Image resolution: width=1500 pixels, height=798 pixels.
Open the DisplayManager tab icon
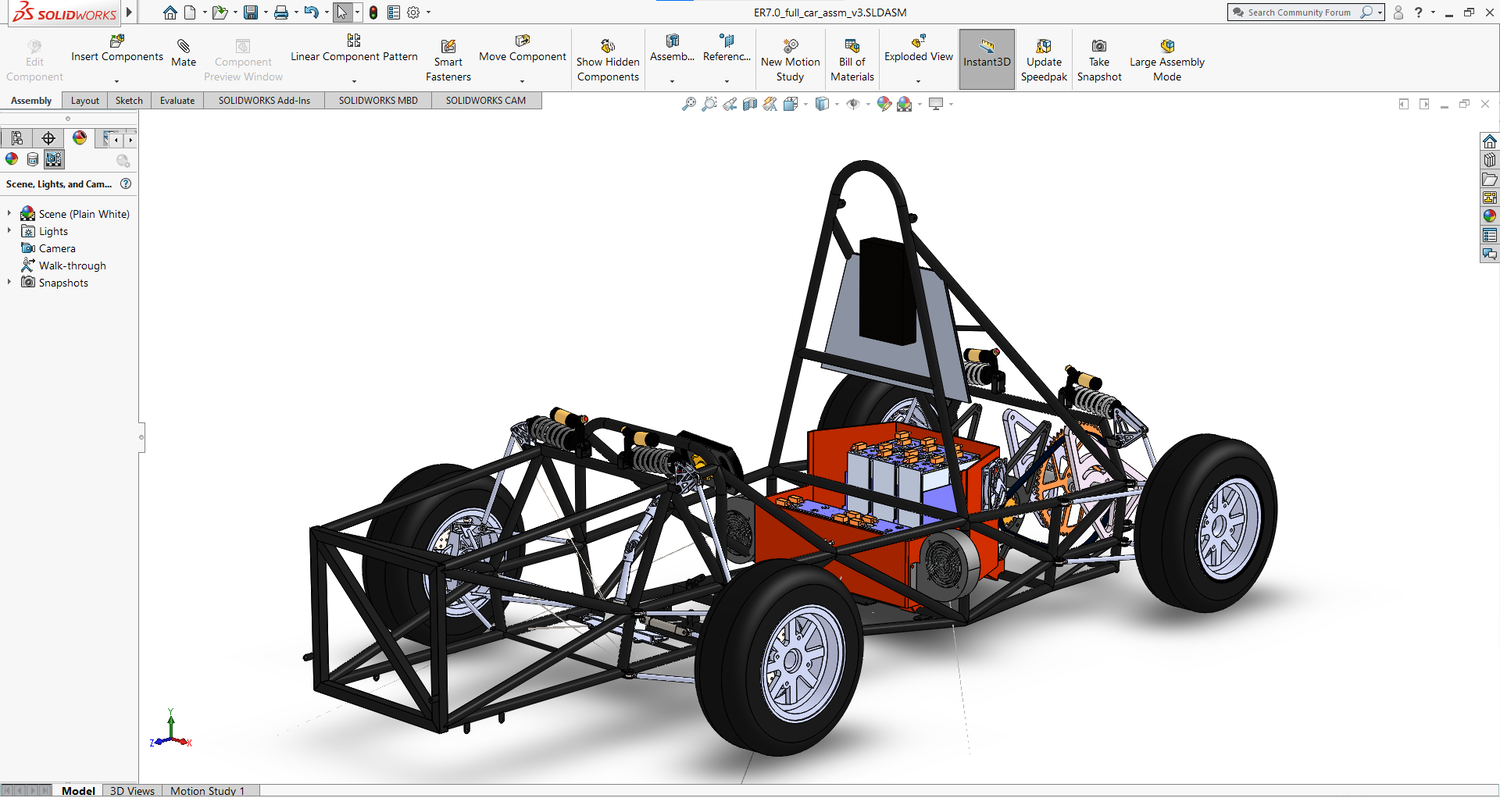click(79, 138)
